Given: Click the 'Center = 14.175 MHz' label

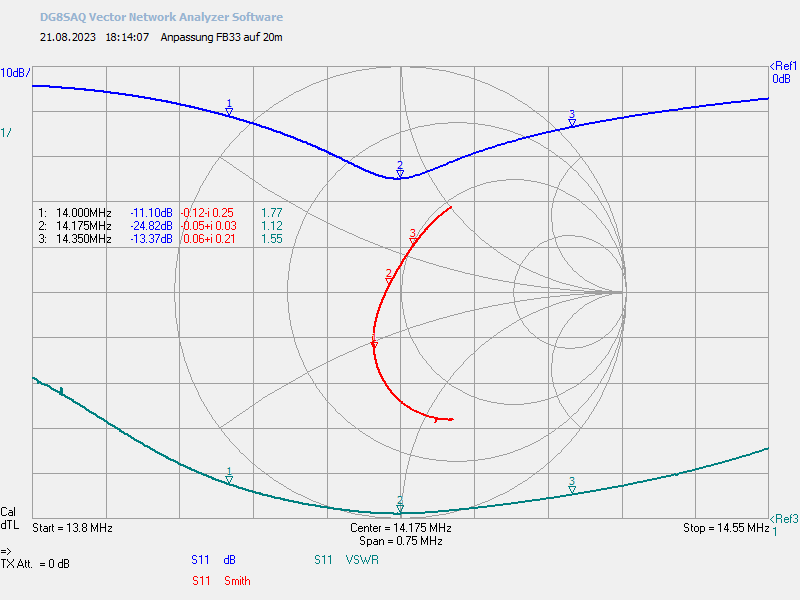Looking at the screenshot, I should 401,528.
